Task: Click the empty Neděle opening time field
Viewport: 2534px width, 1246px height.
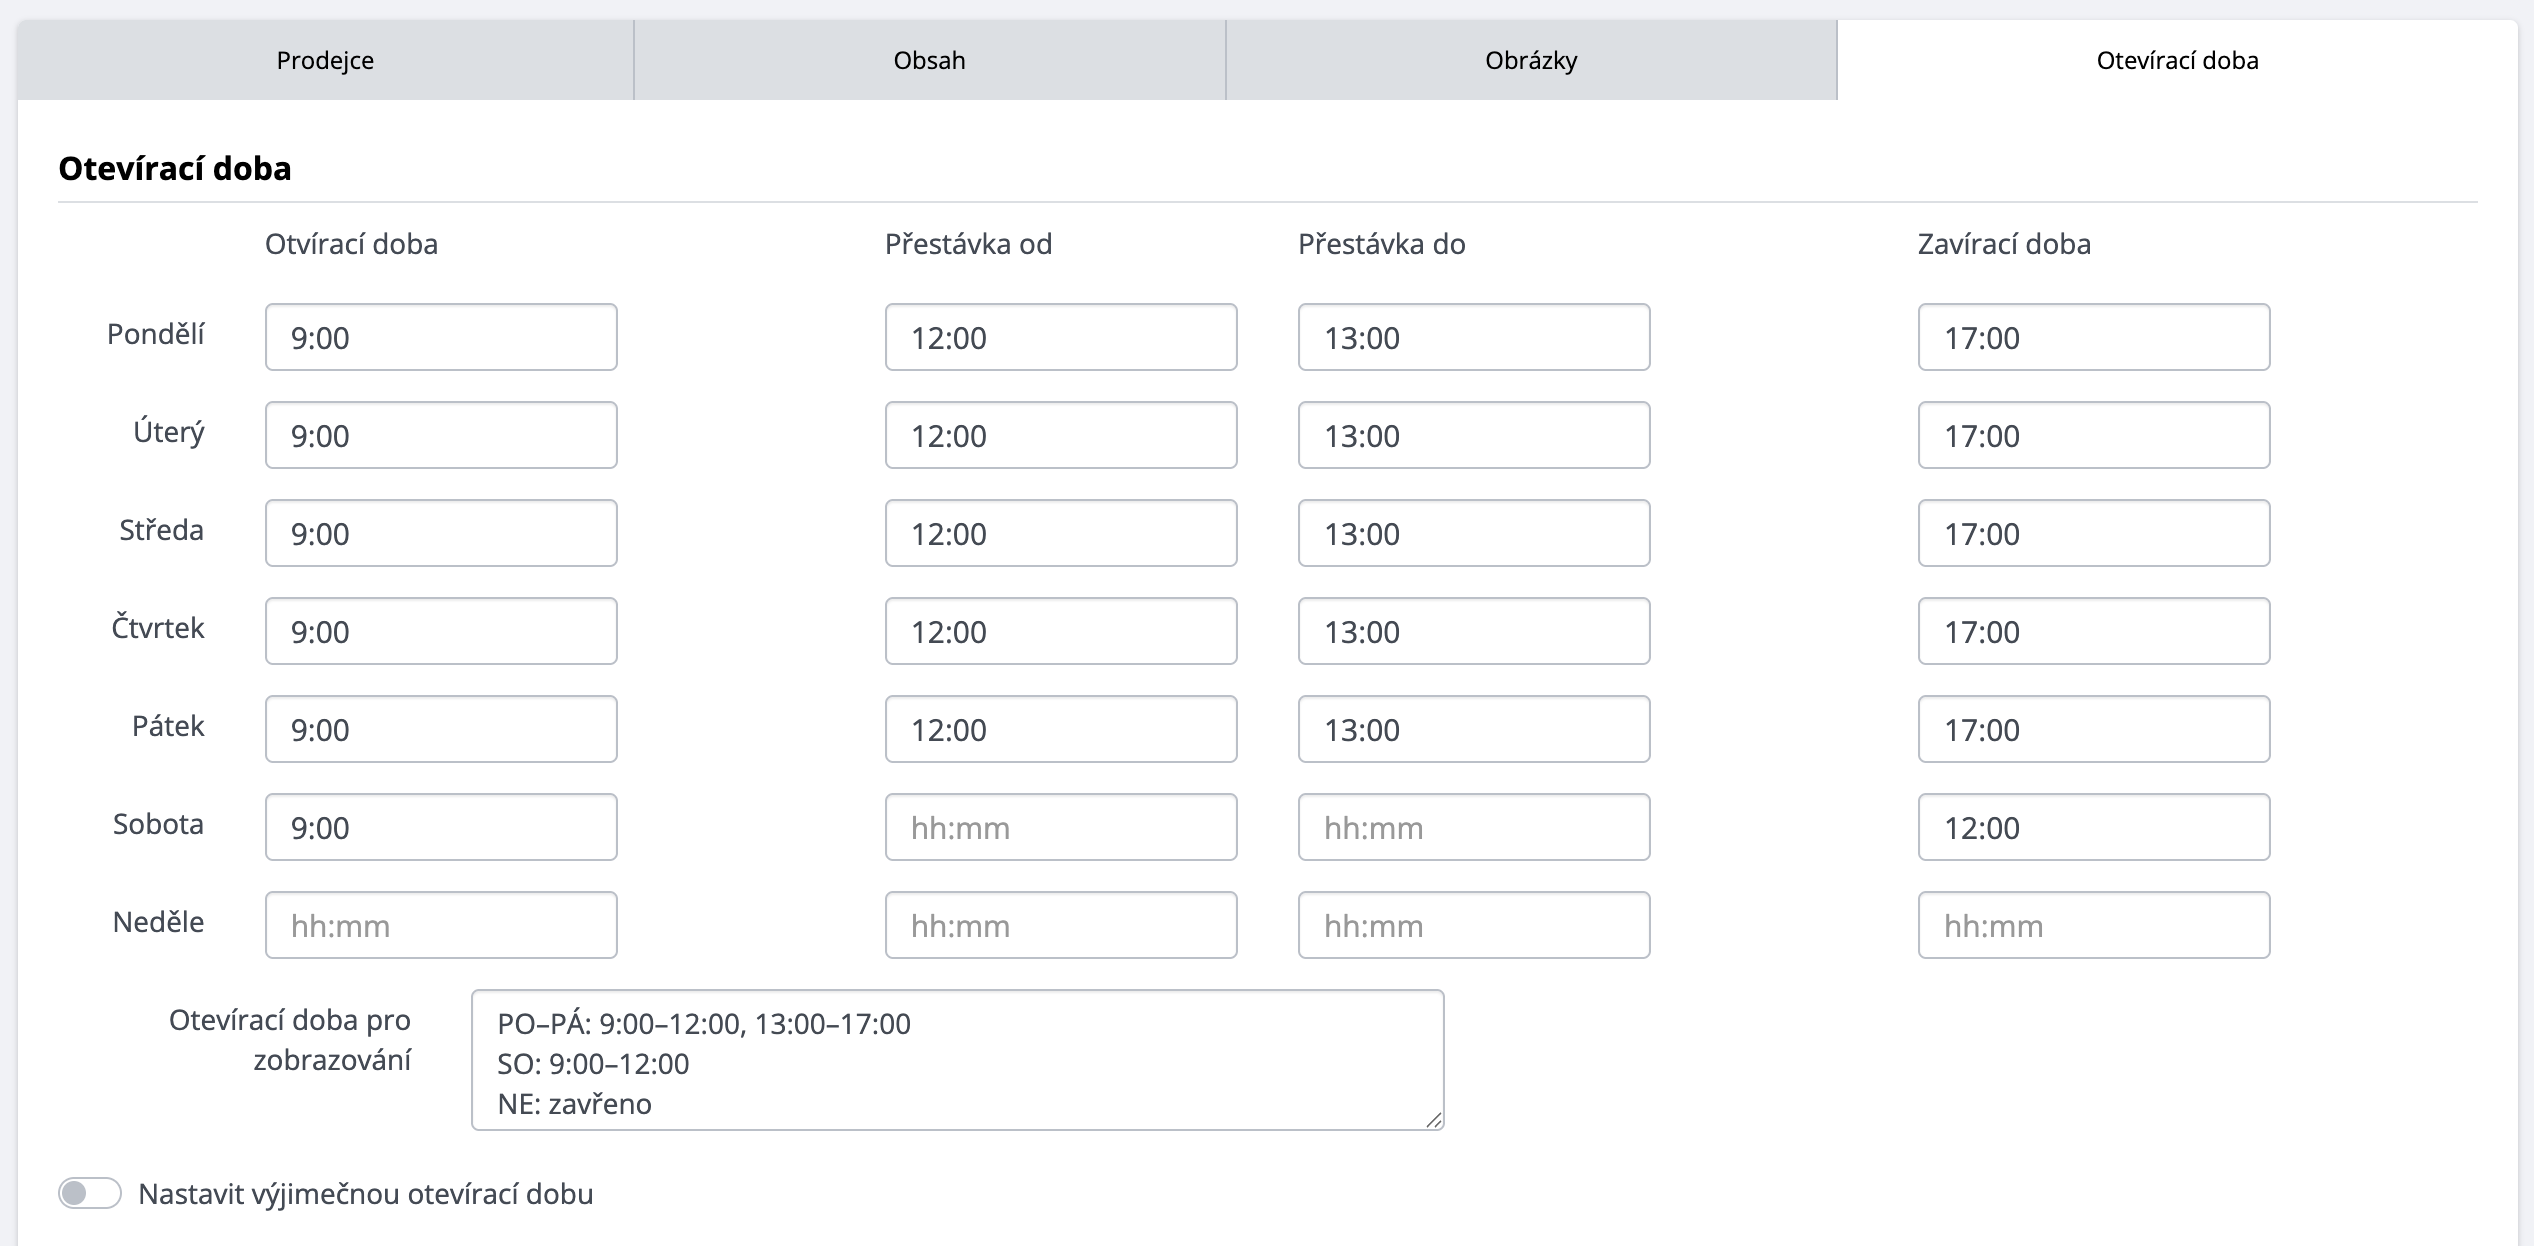Action: click(441, 925)
